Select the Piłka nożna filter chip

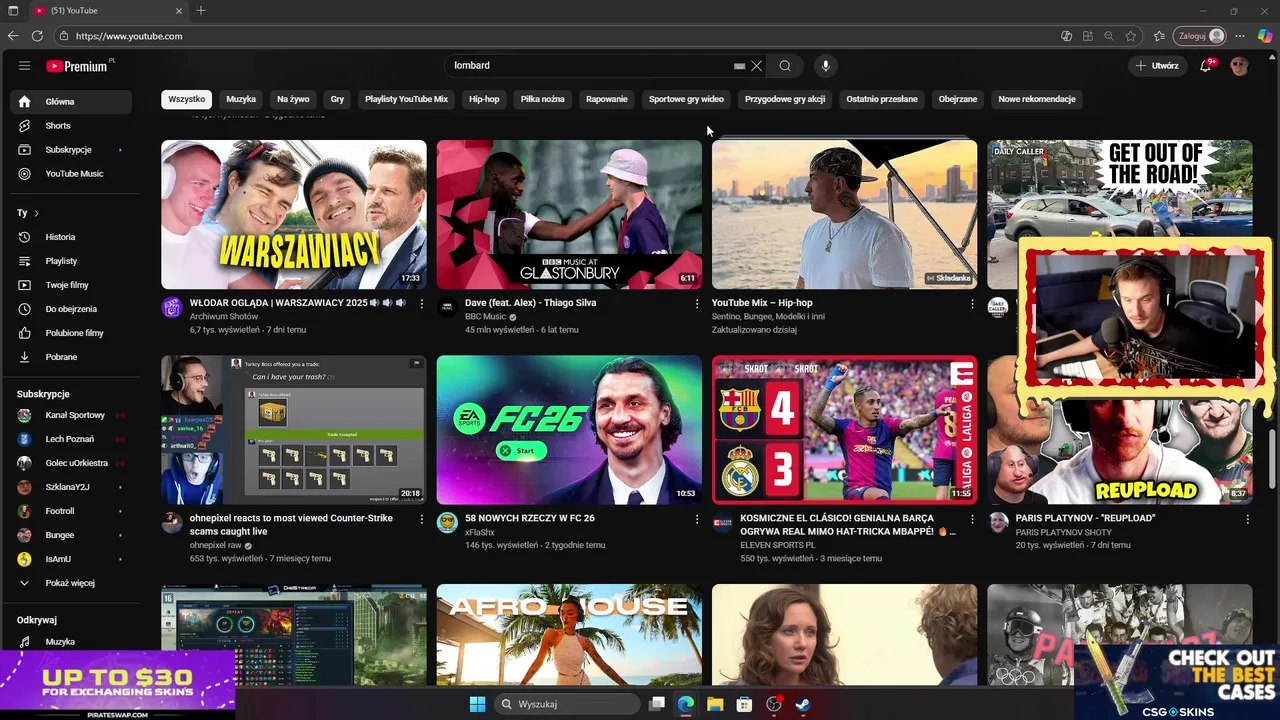[542, 99]
